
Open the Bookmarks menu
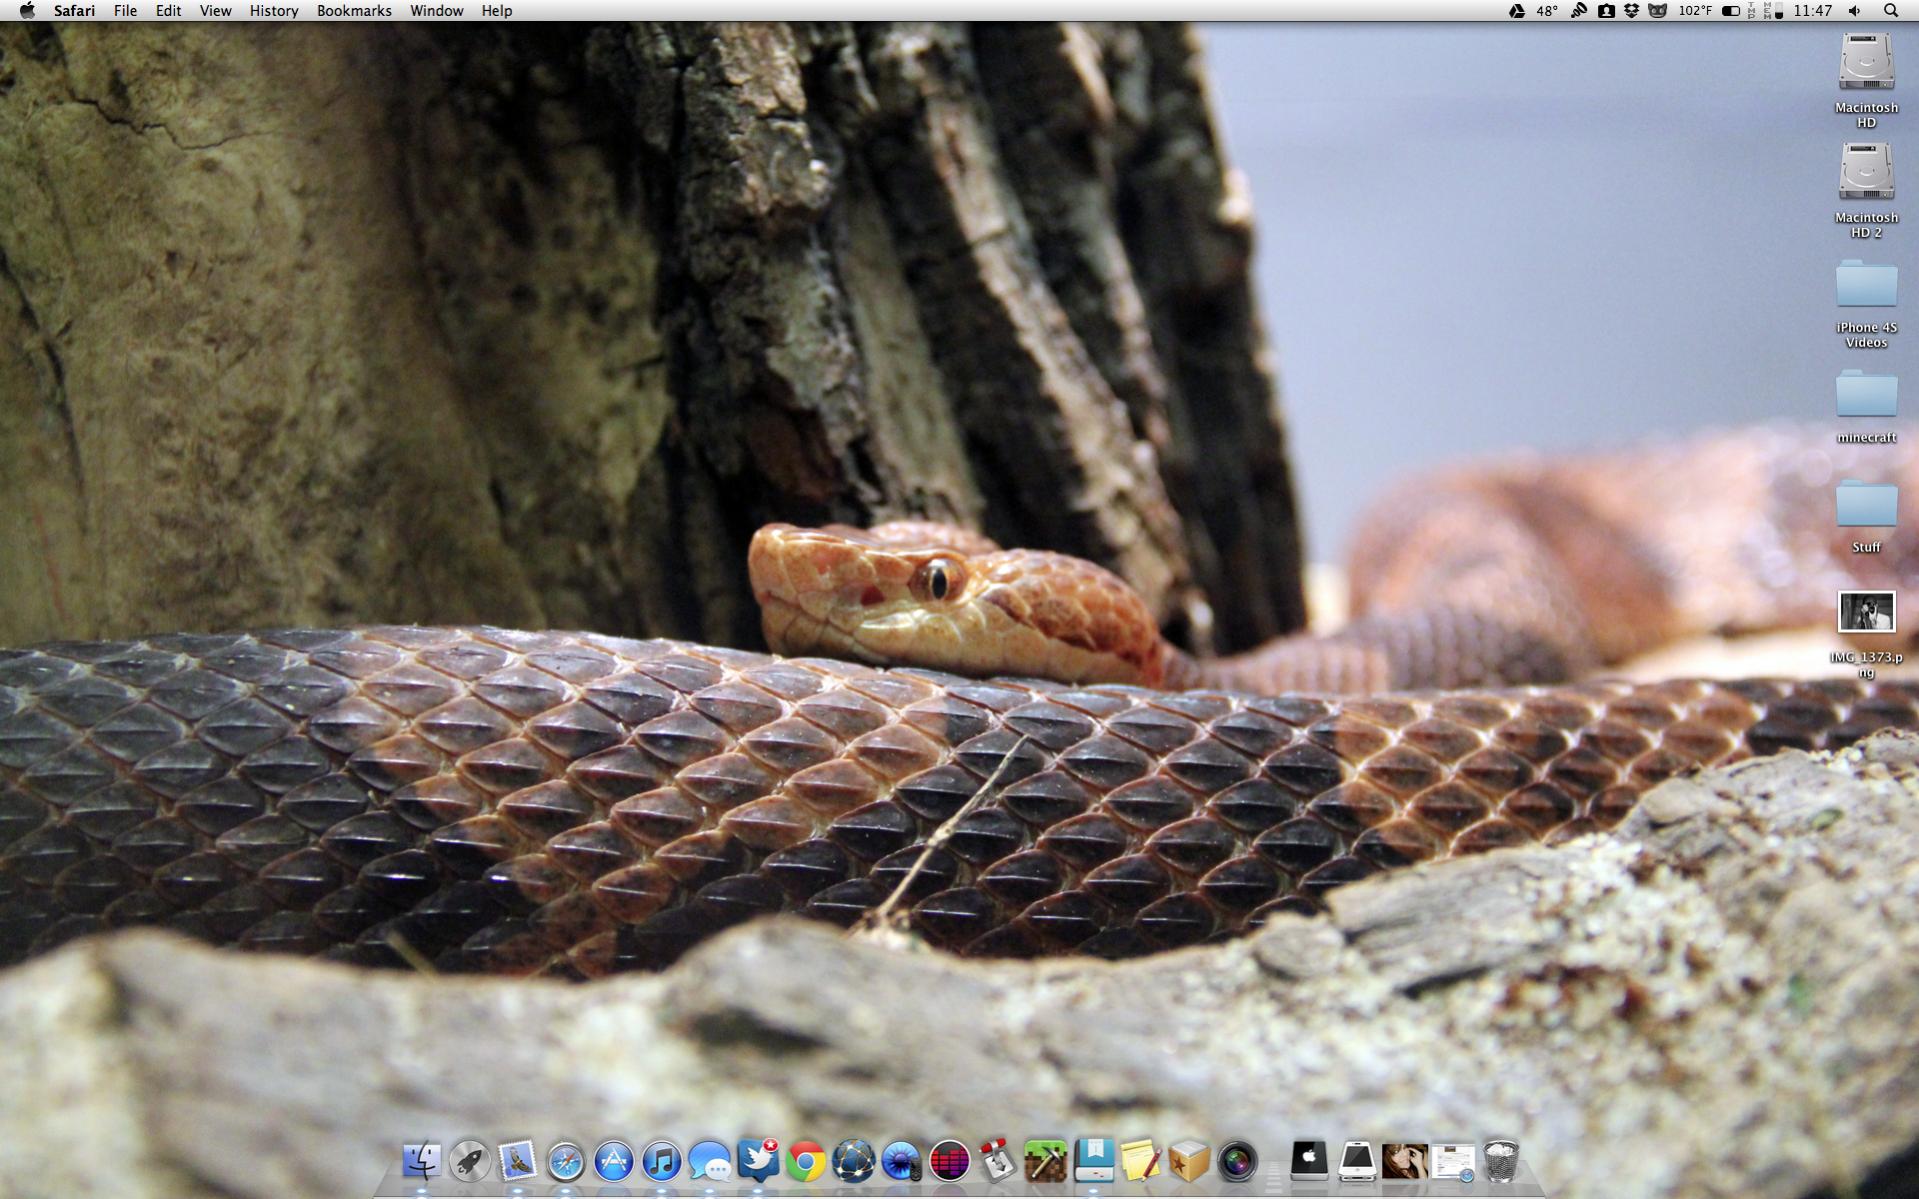coord(354,11)
